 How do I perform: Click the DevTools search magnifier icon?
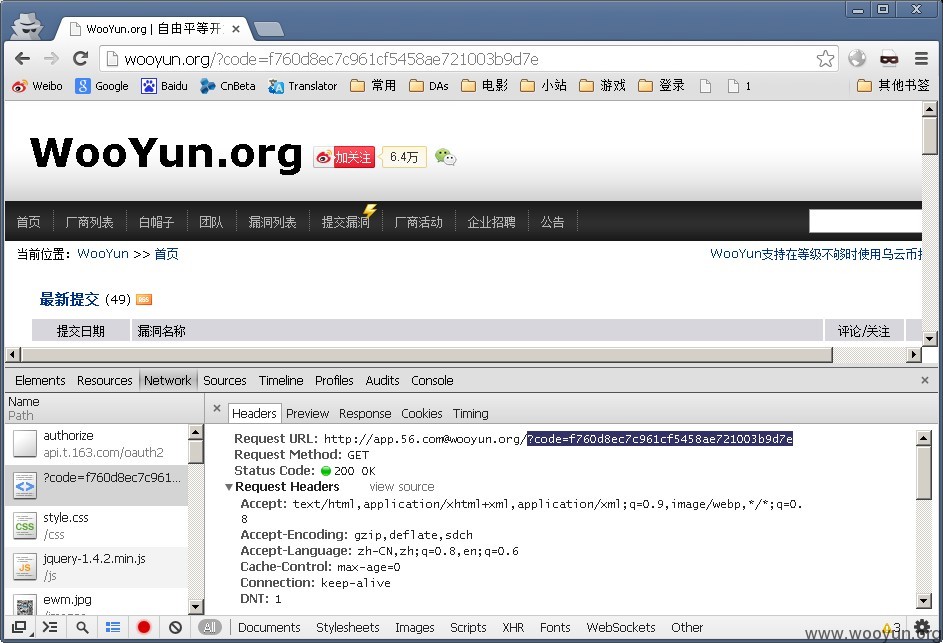[x=82, y=627]
